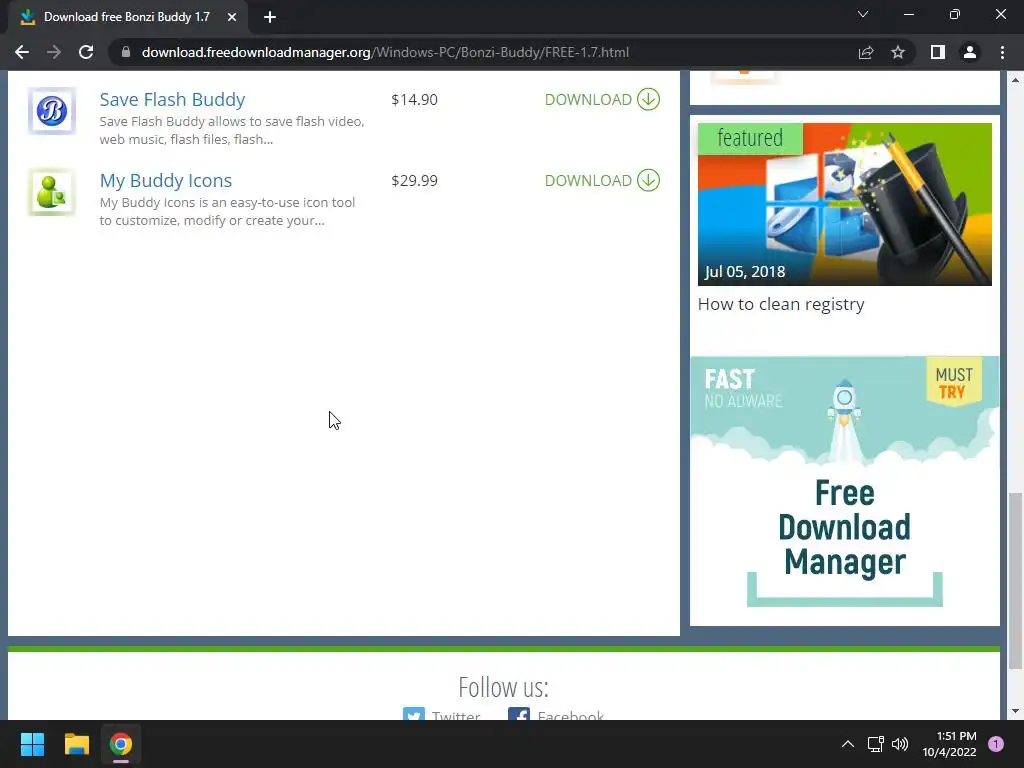This screenshot has height=768, width=1024.
Task: Click download arrow icon for Save Flash Buddy
Action: (648, 99)
